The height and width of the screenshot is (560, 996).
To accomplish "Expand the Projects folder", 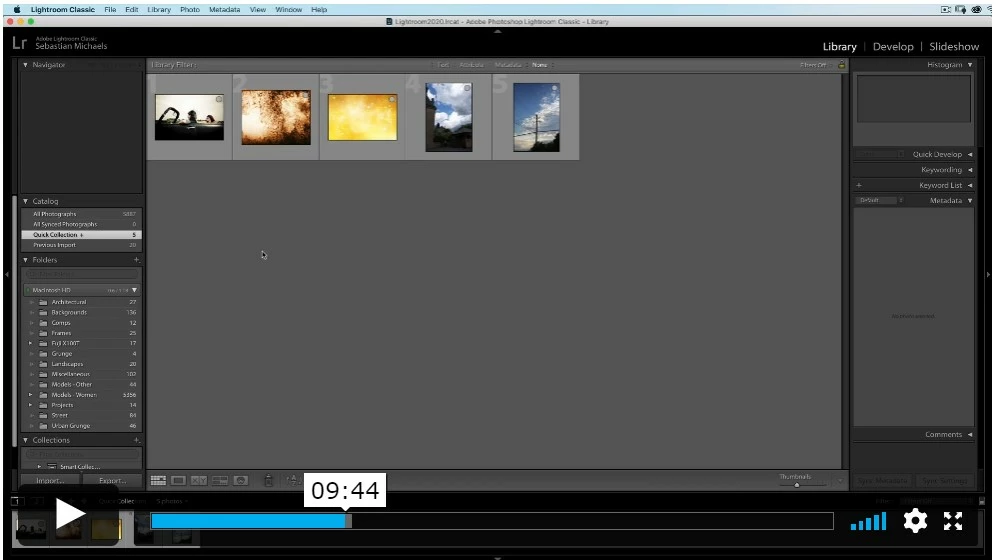I will [30, 405].
